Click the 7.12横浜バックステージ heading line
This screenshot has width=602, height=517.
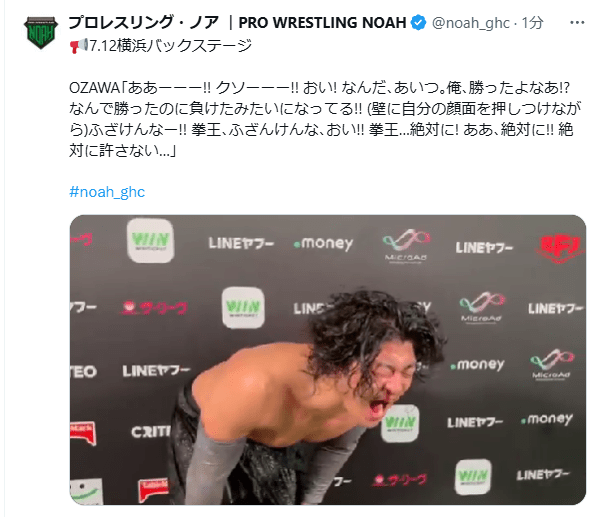pyautogui.click(x=170, y=46)
